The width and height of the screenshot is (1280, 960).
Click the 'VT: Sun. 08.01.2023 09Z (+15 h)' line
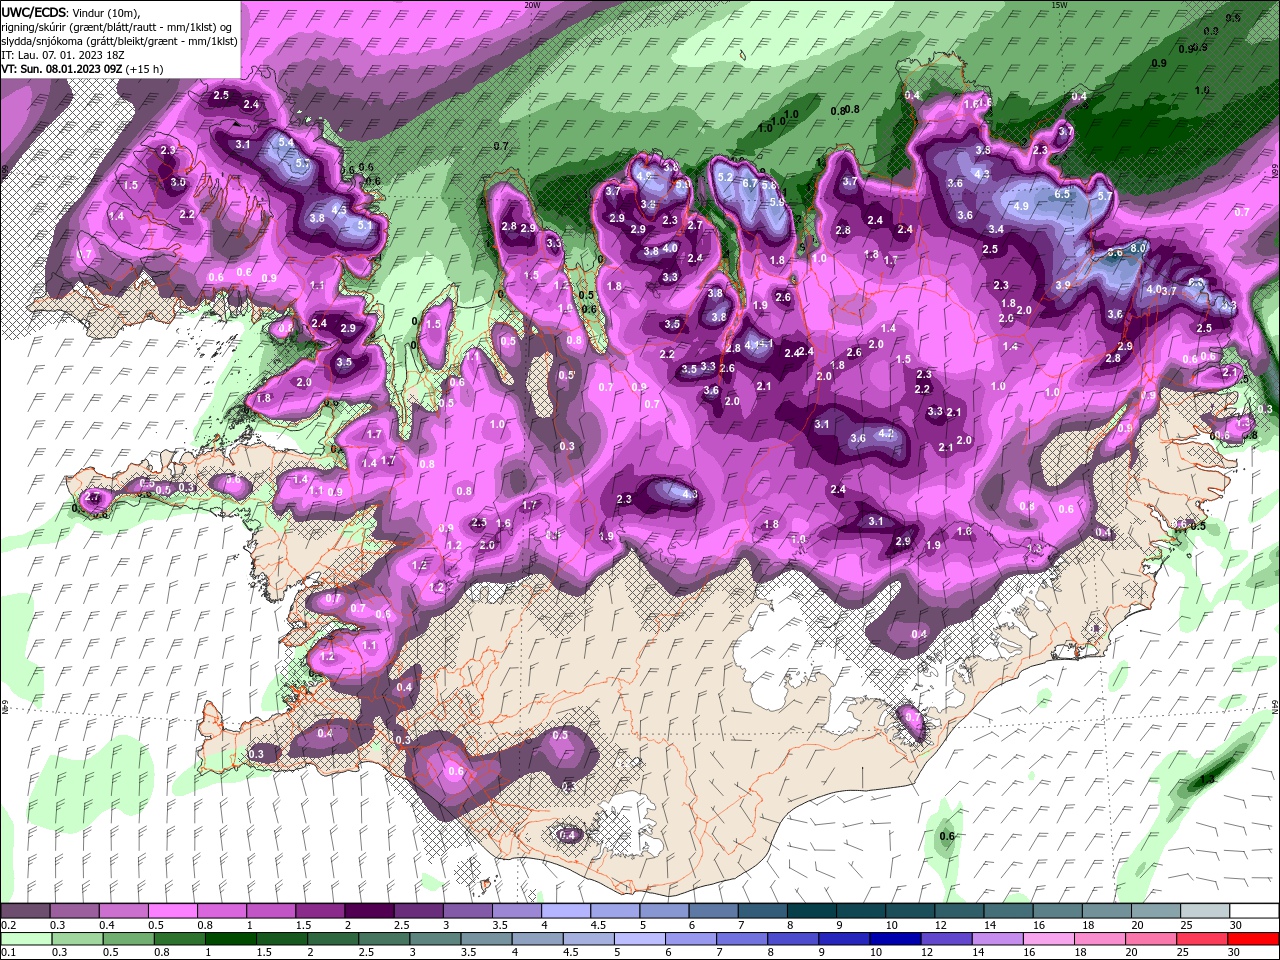tap(82, 69)
